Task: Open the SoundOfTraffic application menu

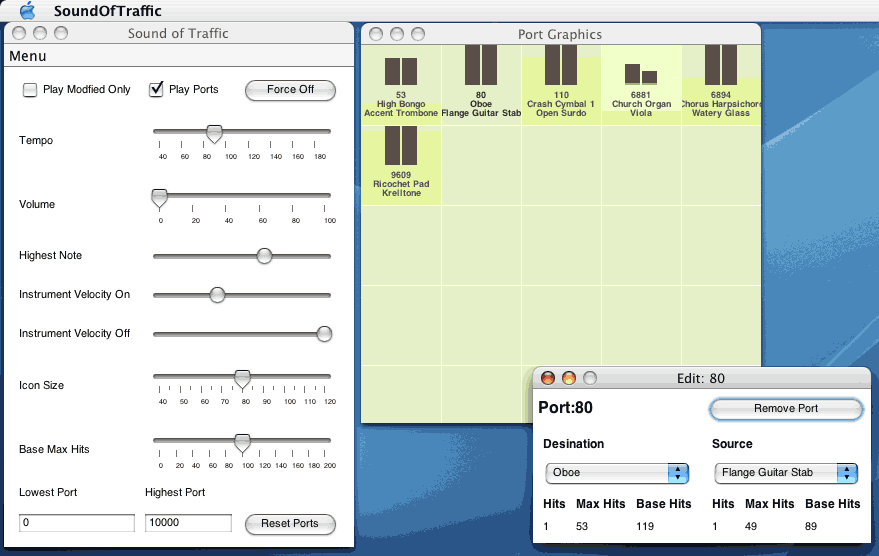Action: click(108, 11)
